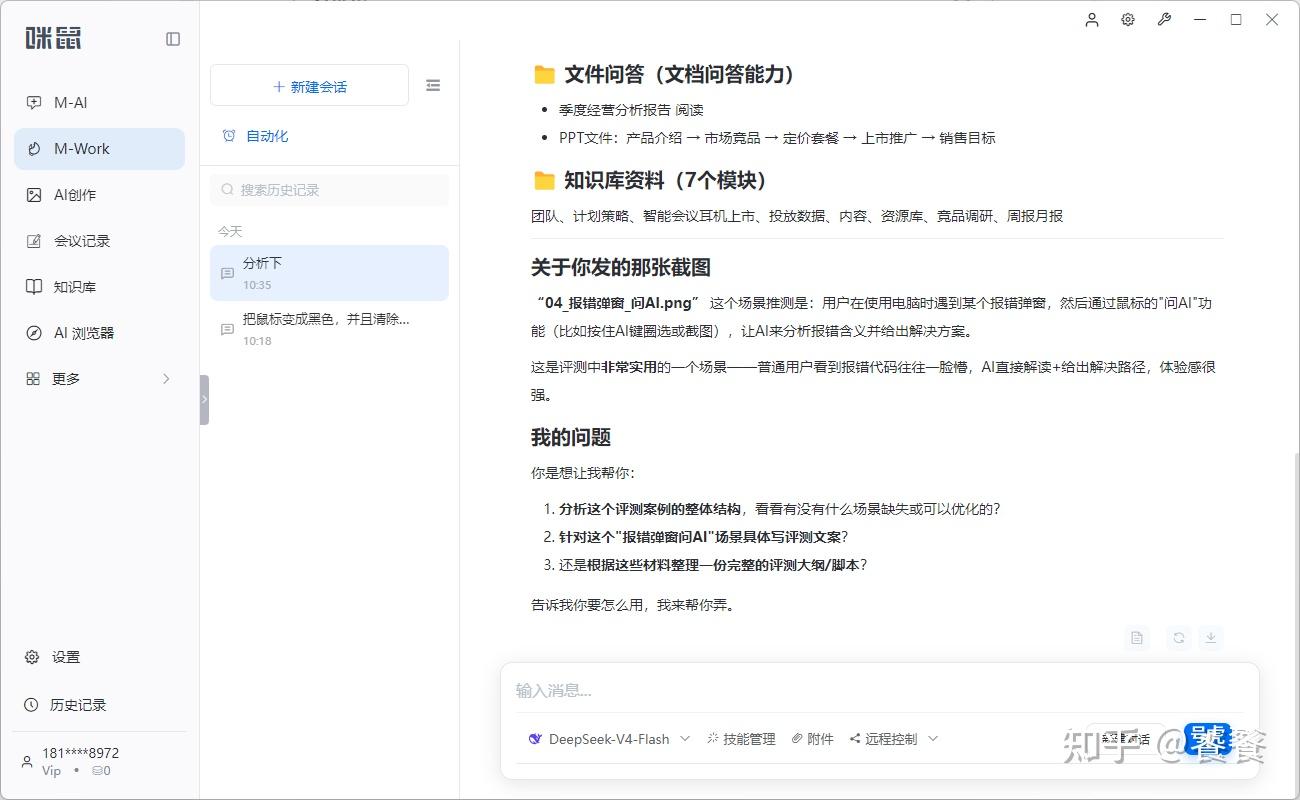Image resolution: width=1300 pixels, height=800 pixels.
Task: Click the 历史记录 clock icon
Action: coord(32,705)
